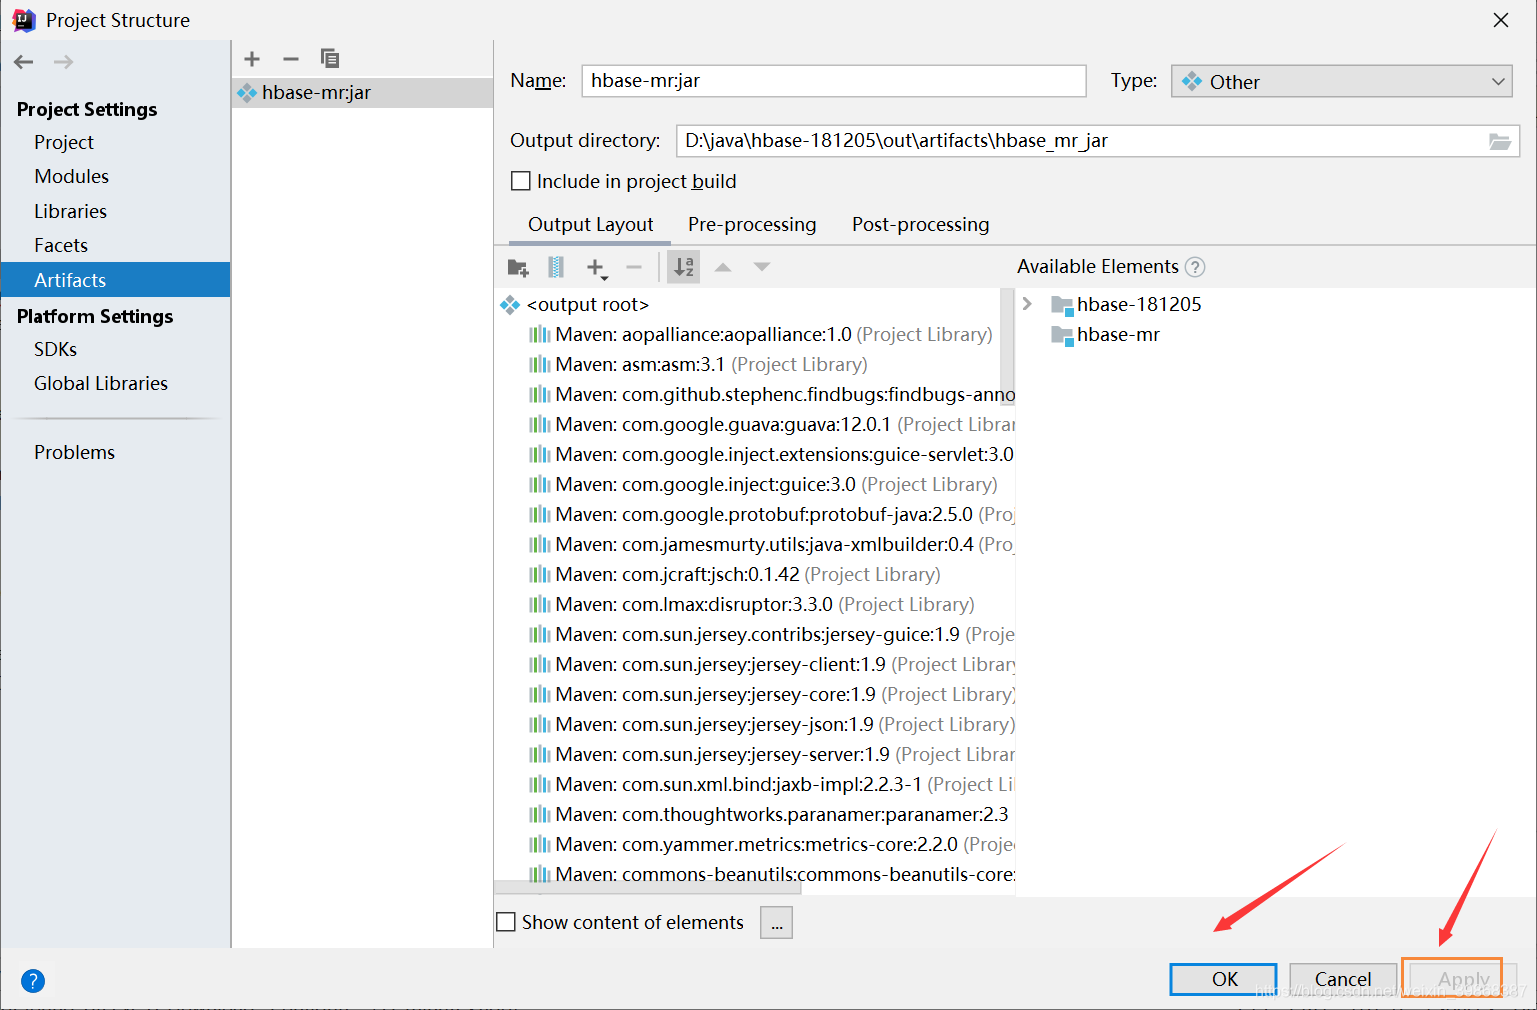This screenshot has width=1537, height=1010.
Task: Open Facets settings page
Action: tap(61, 245)
